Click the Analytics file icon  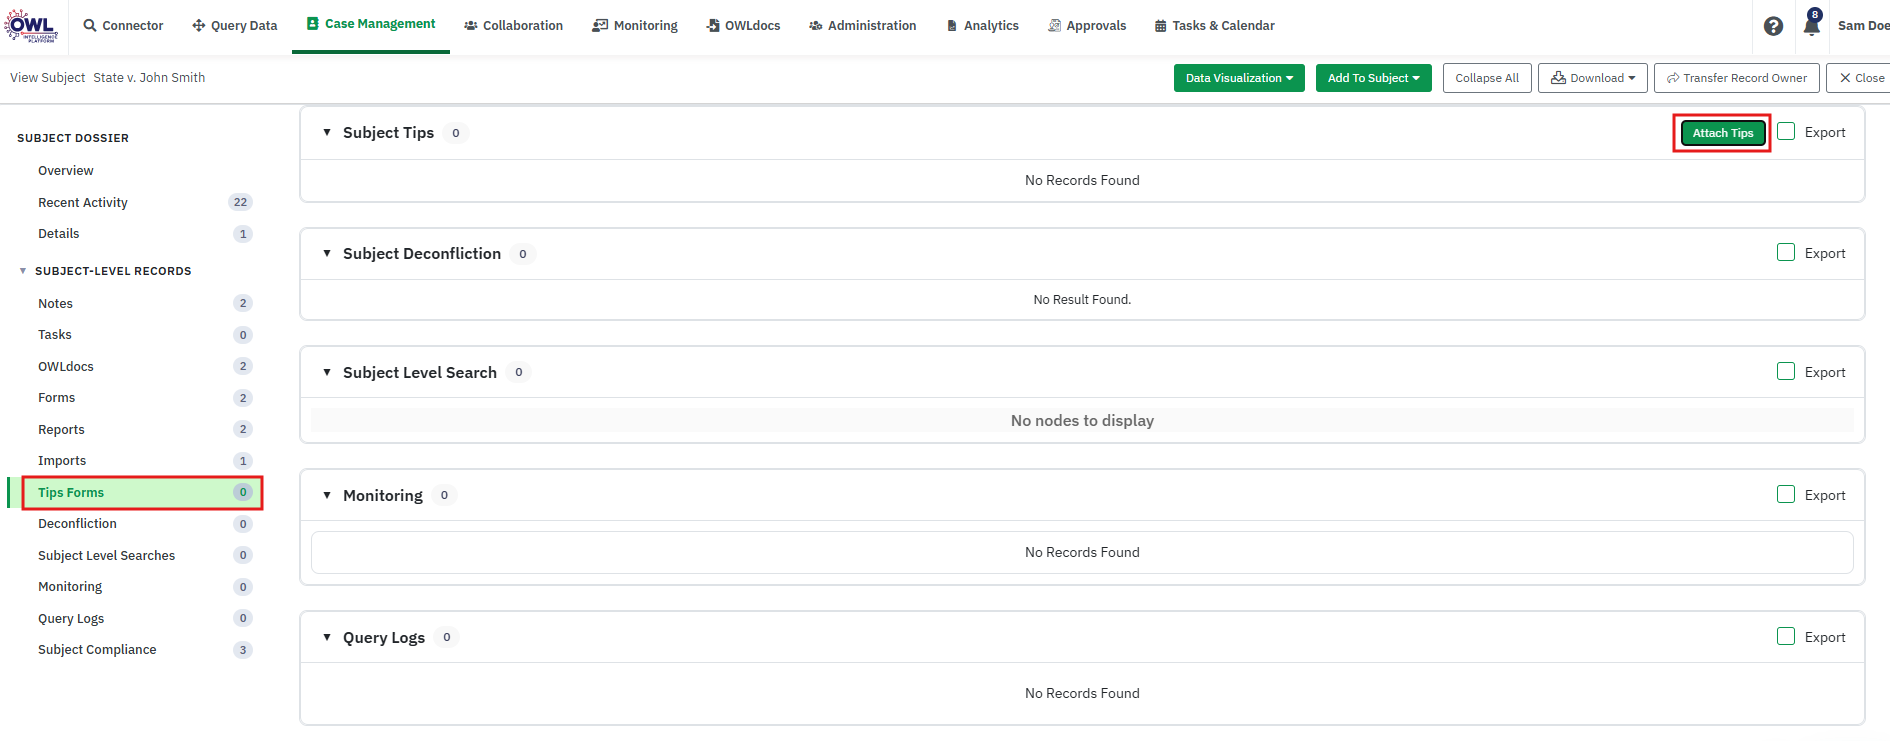tap(952, 25)
